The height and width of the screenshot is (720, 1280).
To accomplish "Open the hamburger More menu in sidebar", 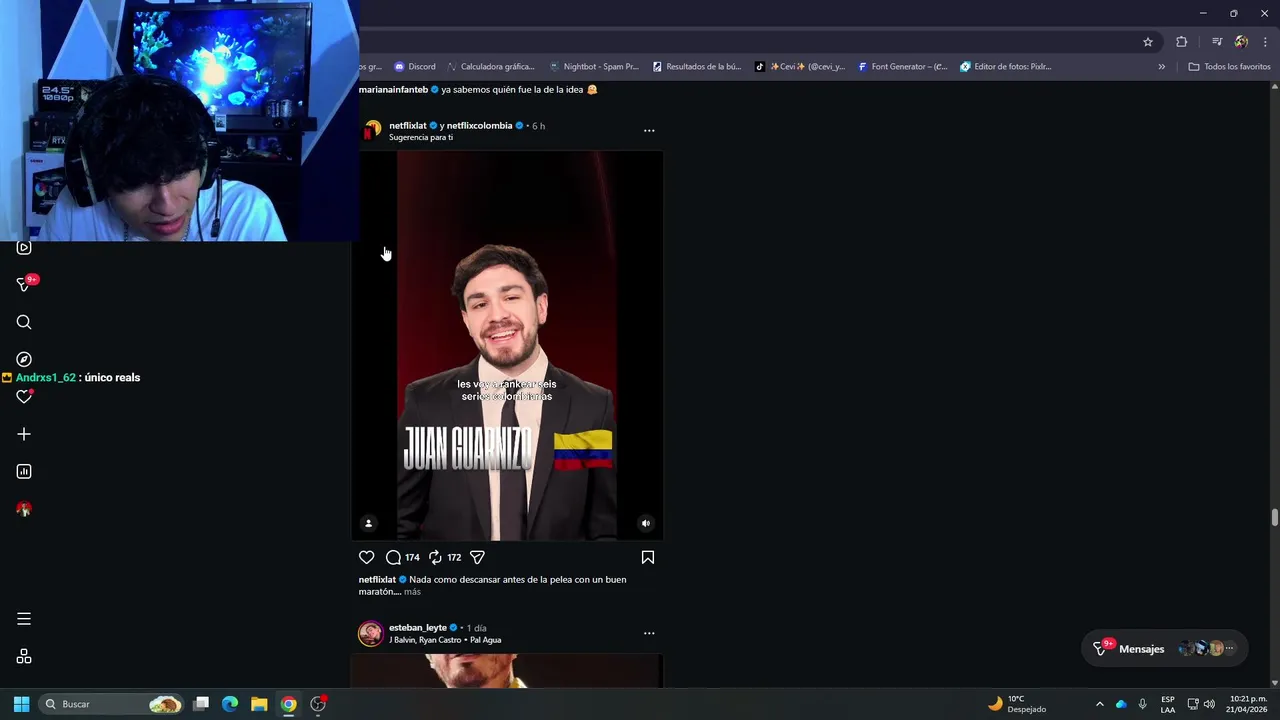I will point(24,619).
